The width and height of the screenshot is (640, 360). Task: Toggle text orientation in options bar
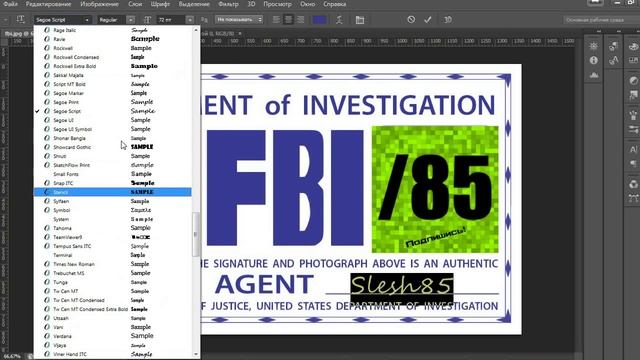(21, 20)
